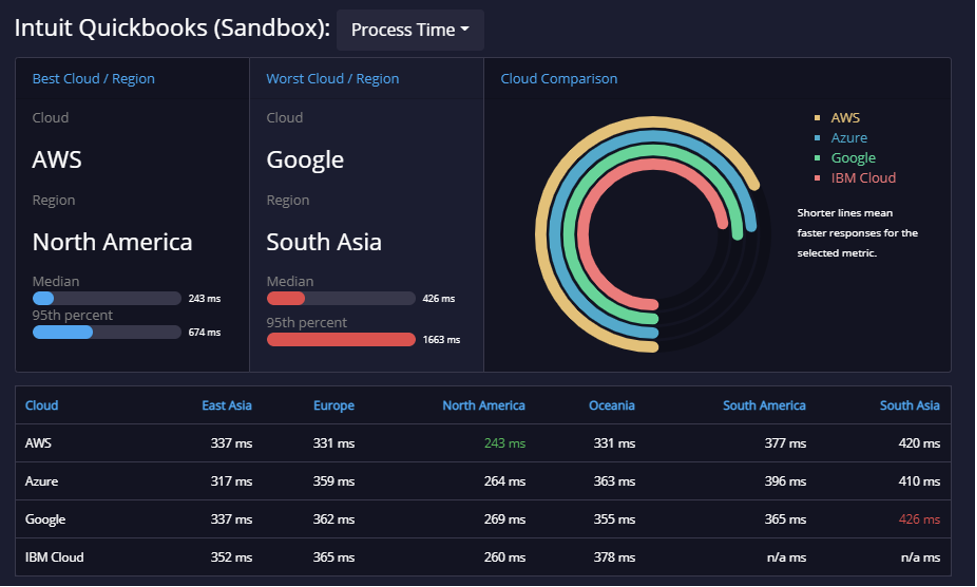This screenshot has width=977, height=587.
Task: Sort table by South Asia column
Action: [910, 406]
